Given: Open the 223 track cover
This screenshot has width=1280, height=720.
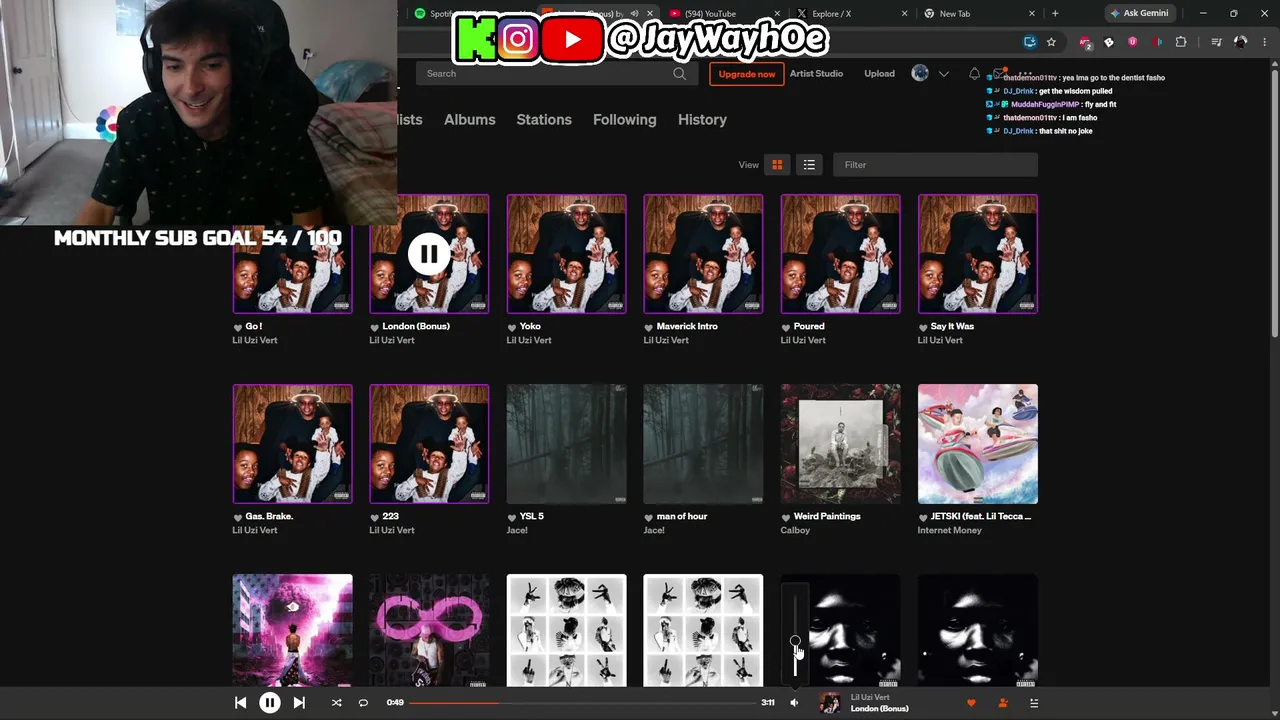Looking at the screenshot, I should click(x=429, y=444).
